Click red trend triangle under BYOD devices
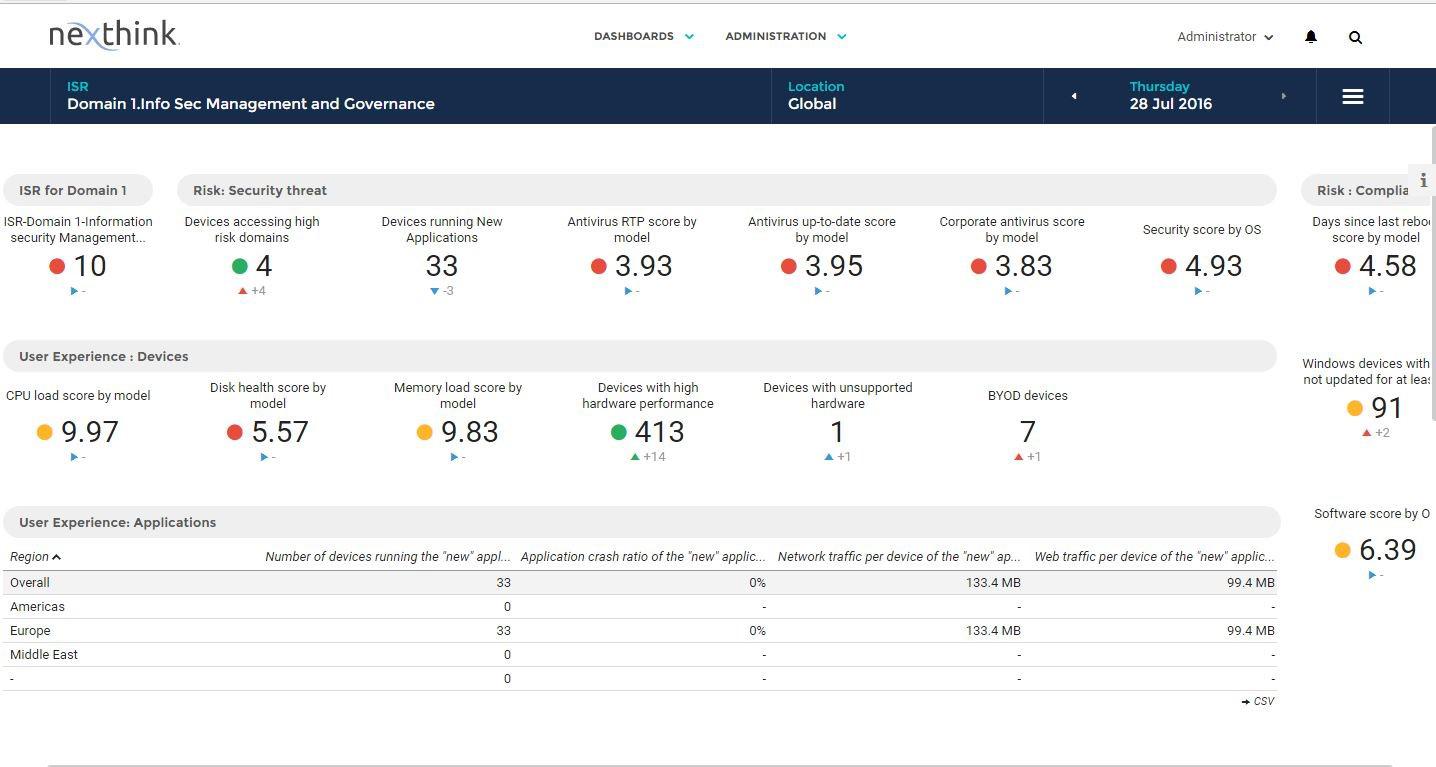Image resolution: width=1436 pixels, height=767 pixels. point(1018,457)
